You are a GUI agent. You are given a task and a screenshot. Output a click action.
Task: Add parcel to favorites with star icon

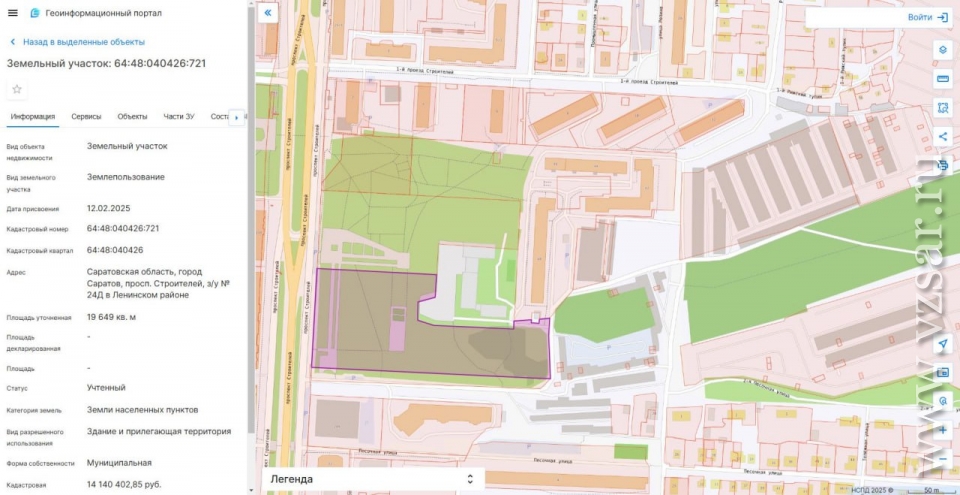click(17, 89)
